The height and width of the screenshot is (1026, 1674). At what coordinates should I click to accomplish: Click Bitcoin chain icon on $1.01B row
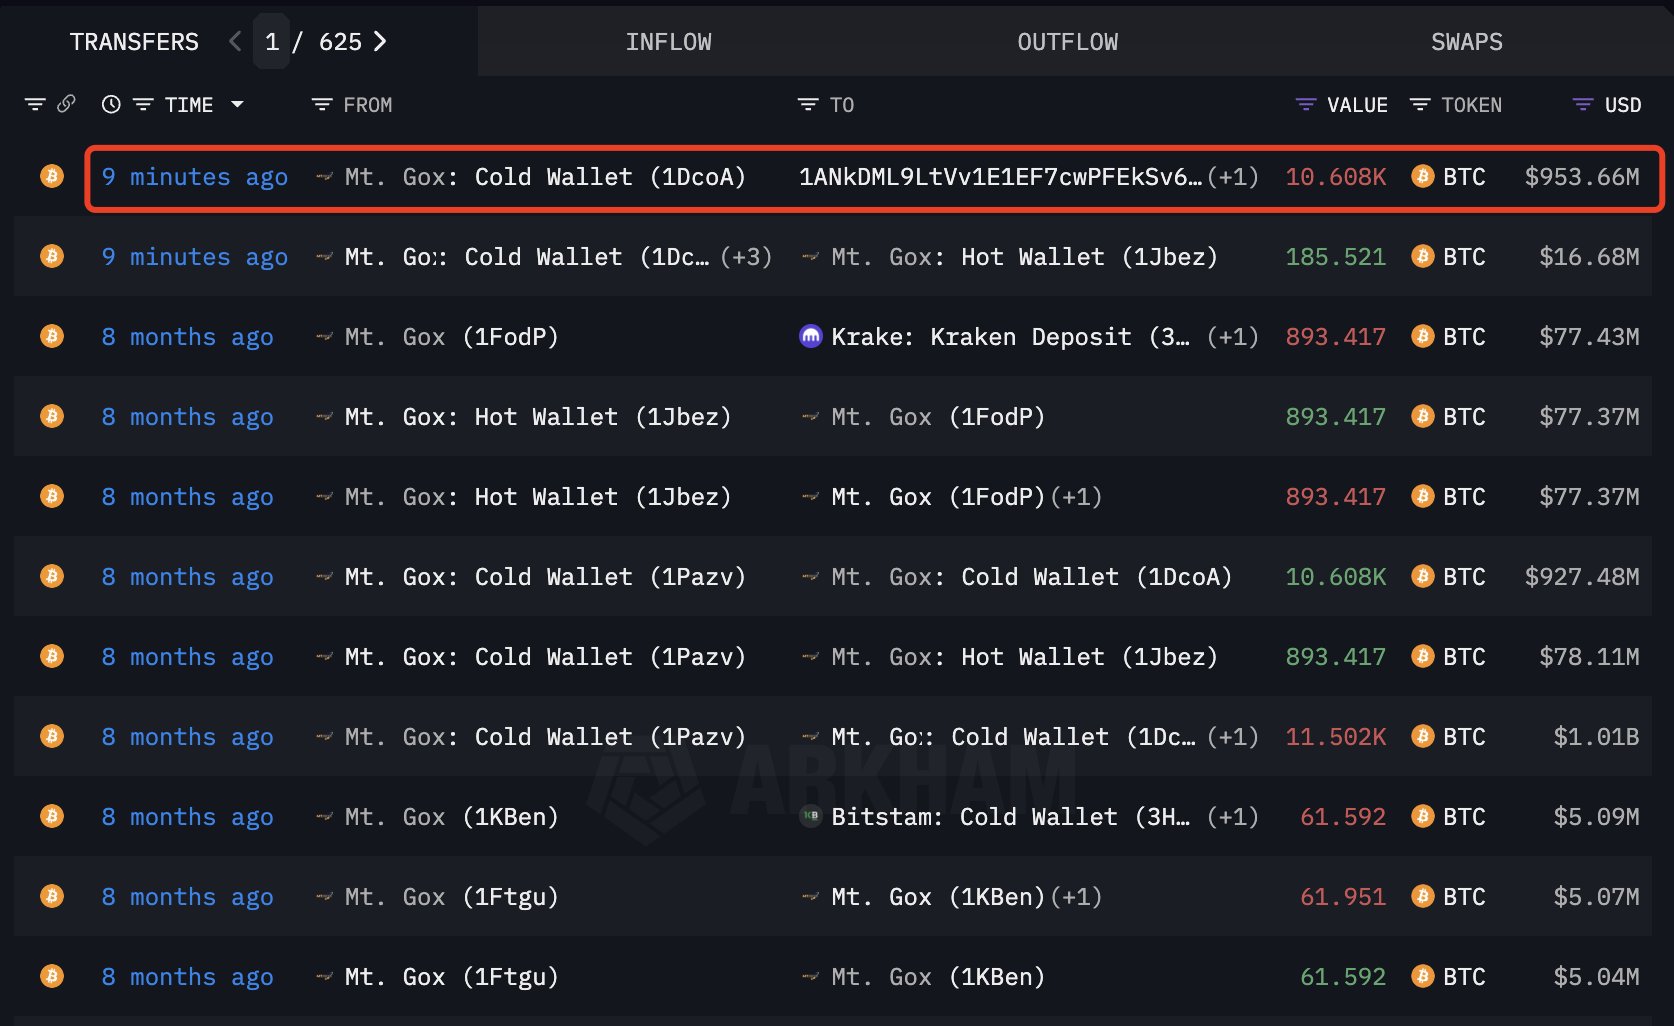coord(52,737)
